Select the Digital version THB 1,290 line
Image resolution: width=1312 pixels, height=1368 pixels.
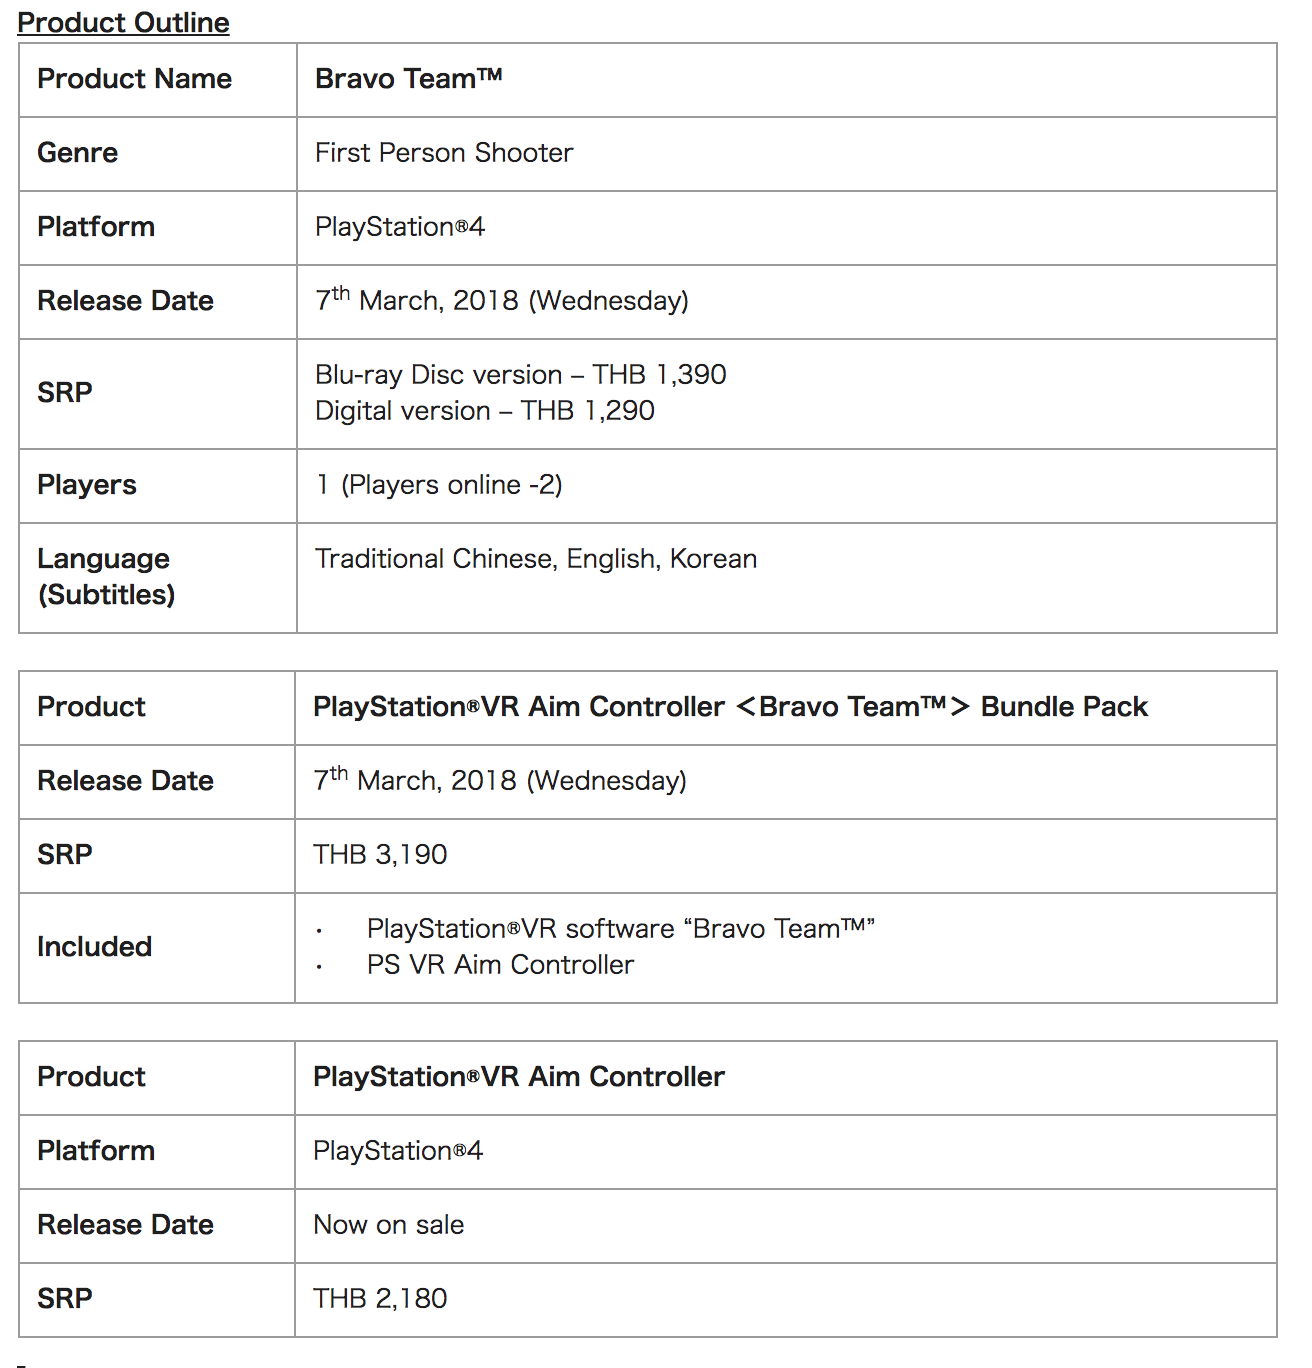484,411
